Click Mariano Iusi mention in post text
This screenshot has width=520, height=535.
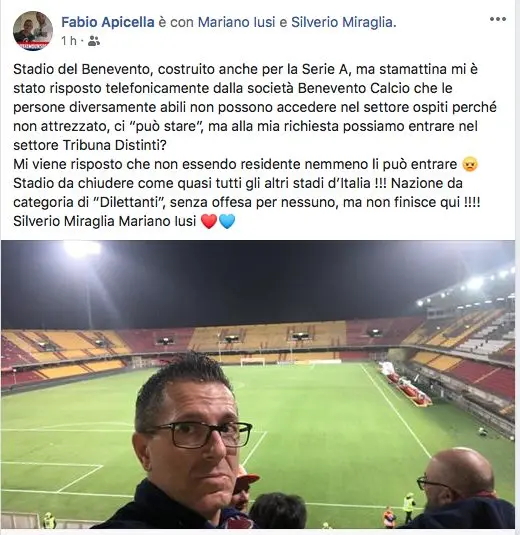157,221
